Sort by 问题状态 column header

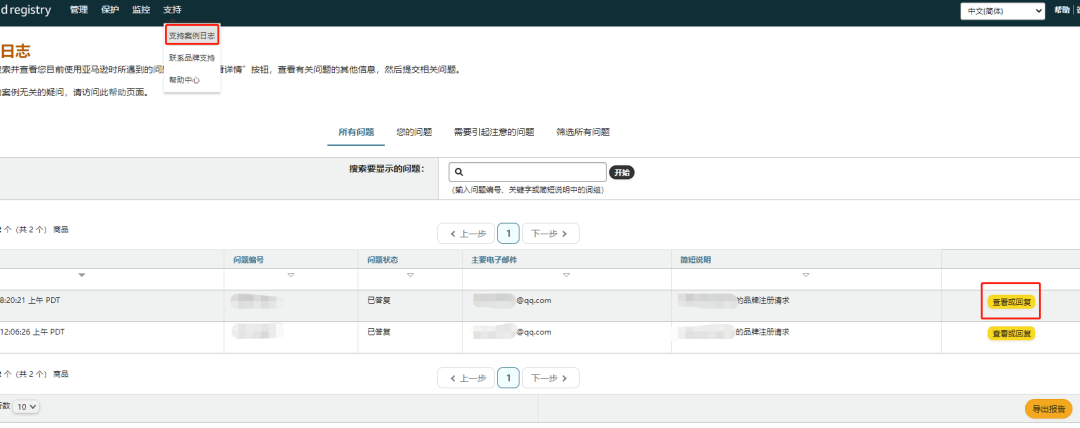(x=383, y=260)
